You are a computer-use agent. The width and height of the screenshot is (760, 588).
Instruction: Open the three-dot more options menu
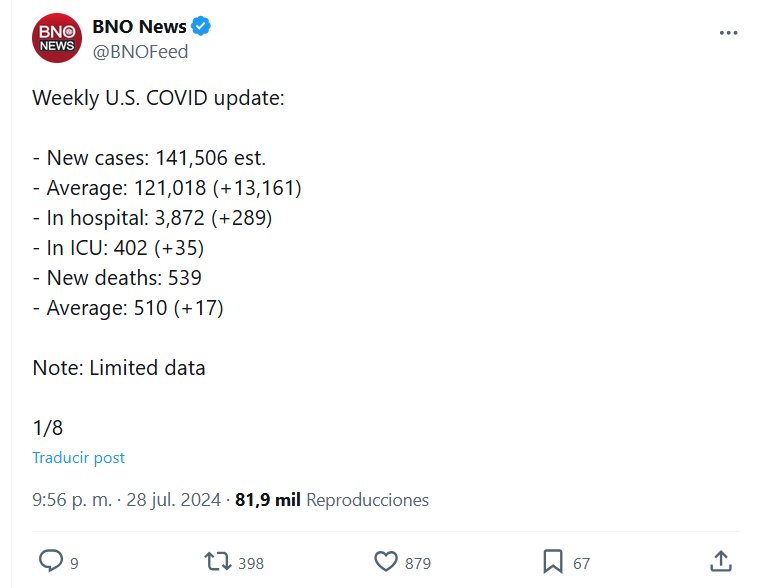coord(728,33)
